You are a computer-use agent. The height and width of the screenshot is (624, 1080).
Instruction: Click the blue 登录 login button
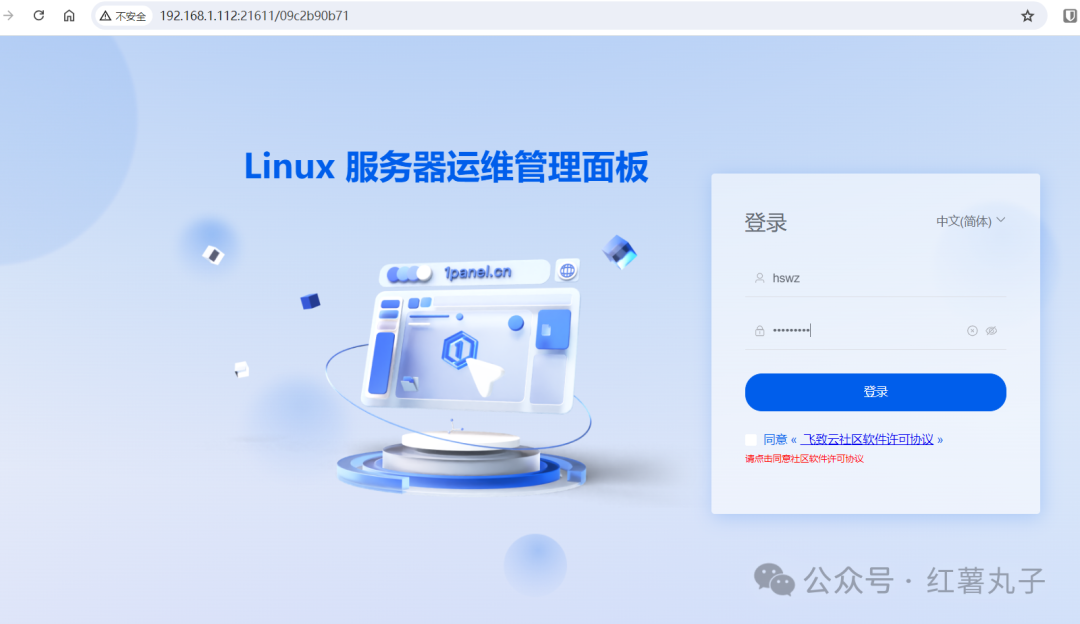click(875, 392)
